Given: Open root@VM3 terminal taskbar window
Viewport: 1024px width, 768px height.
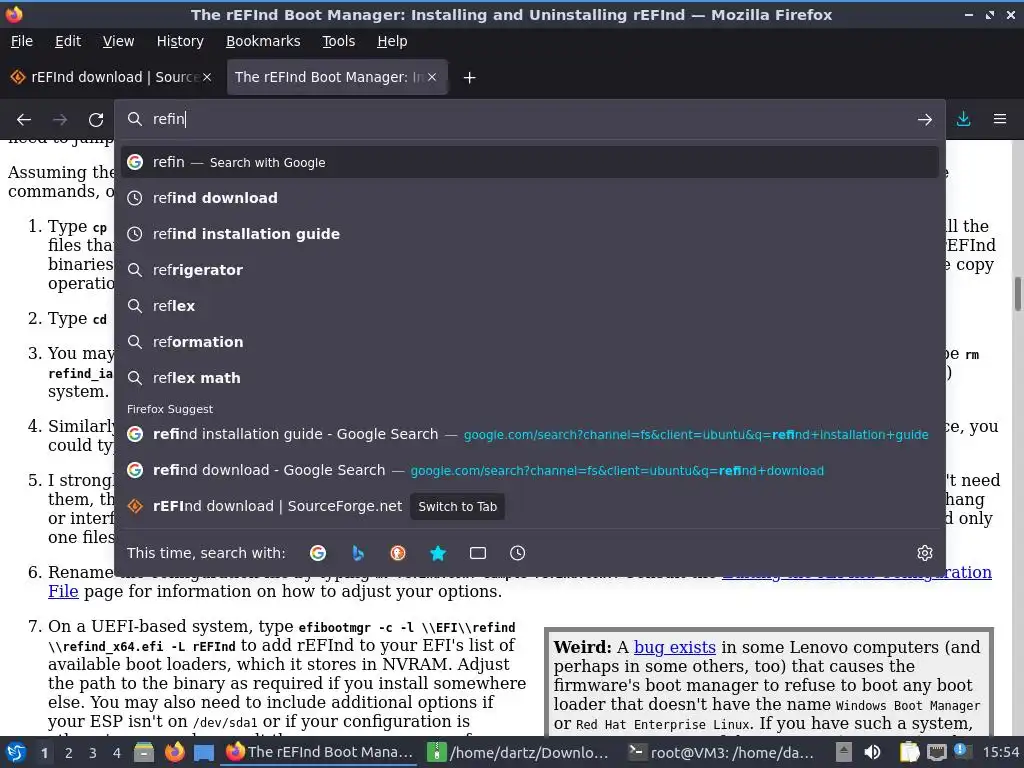Looking at the screenshot, I should [721, 752].
